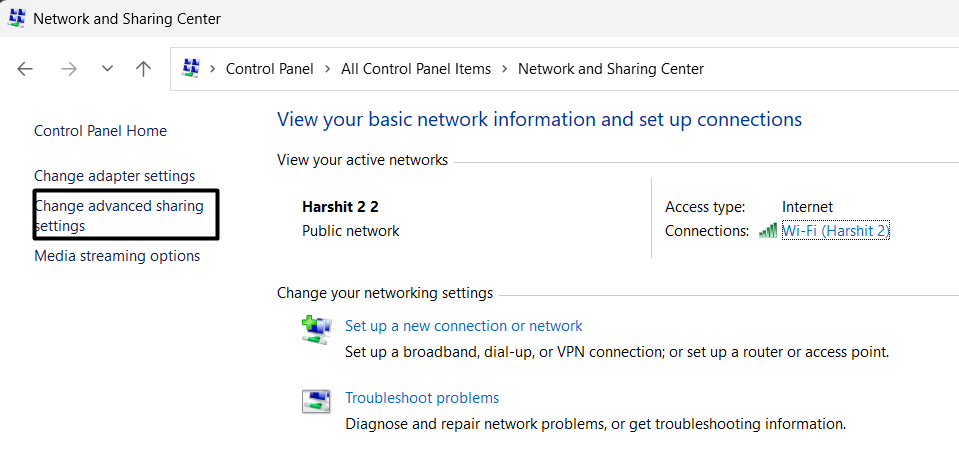Viewport: 959px width, 452px height.
Task: Select Control Panel in the breadcrumb path
Action: pyautogui.click(x=269, y=69)
